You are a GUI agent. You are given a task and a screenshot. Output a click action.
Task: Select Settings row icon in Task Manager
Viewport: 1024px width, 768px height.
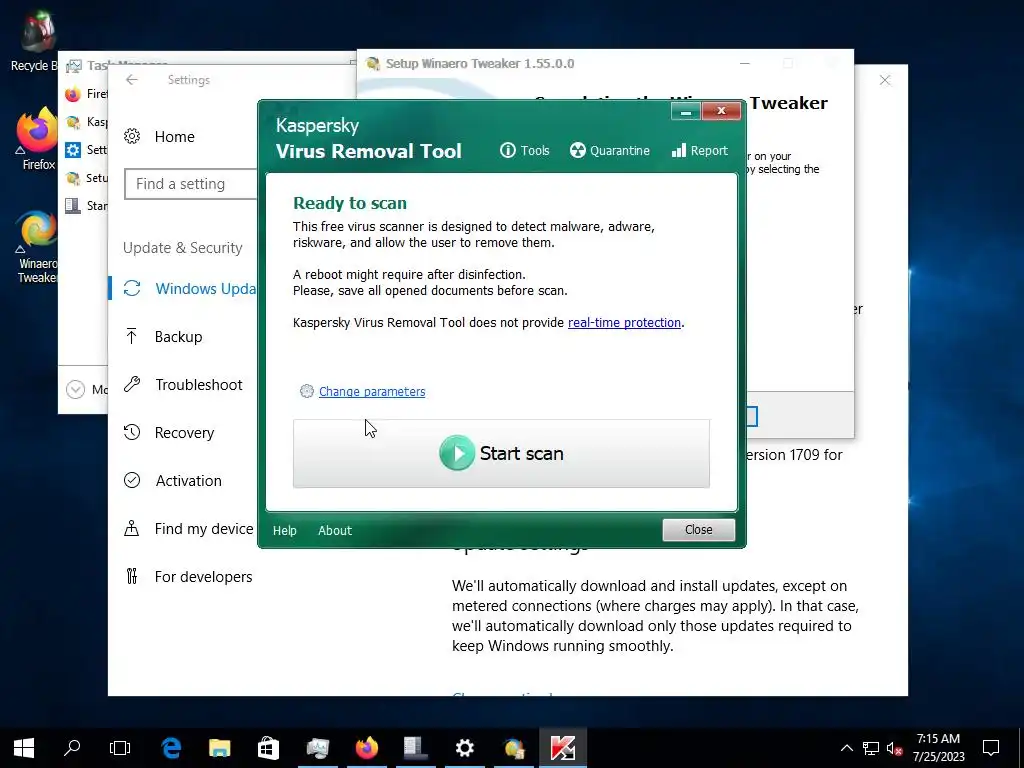(73, 150)
